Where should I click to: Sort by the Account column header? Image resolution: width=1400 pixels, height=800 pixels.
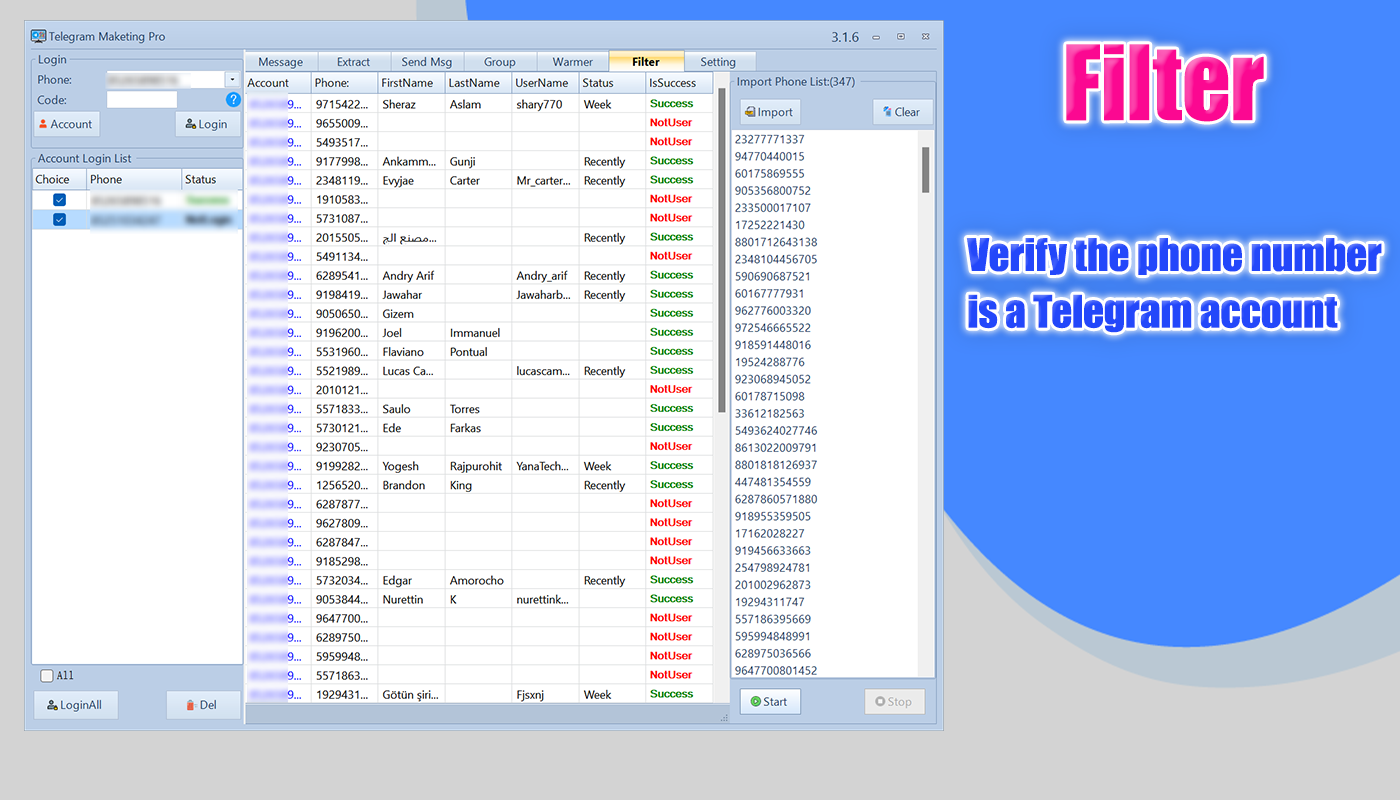tap(278, 83)
